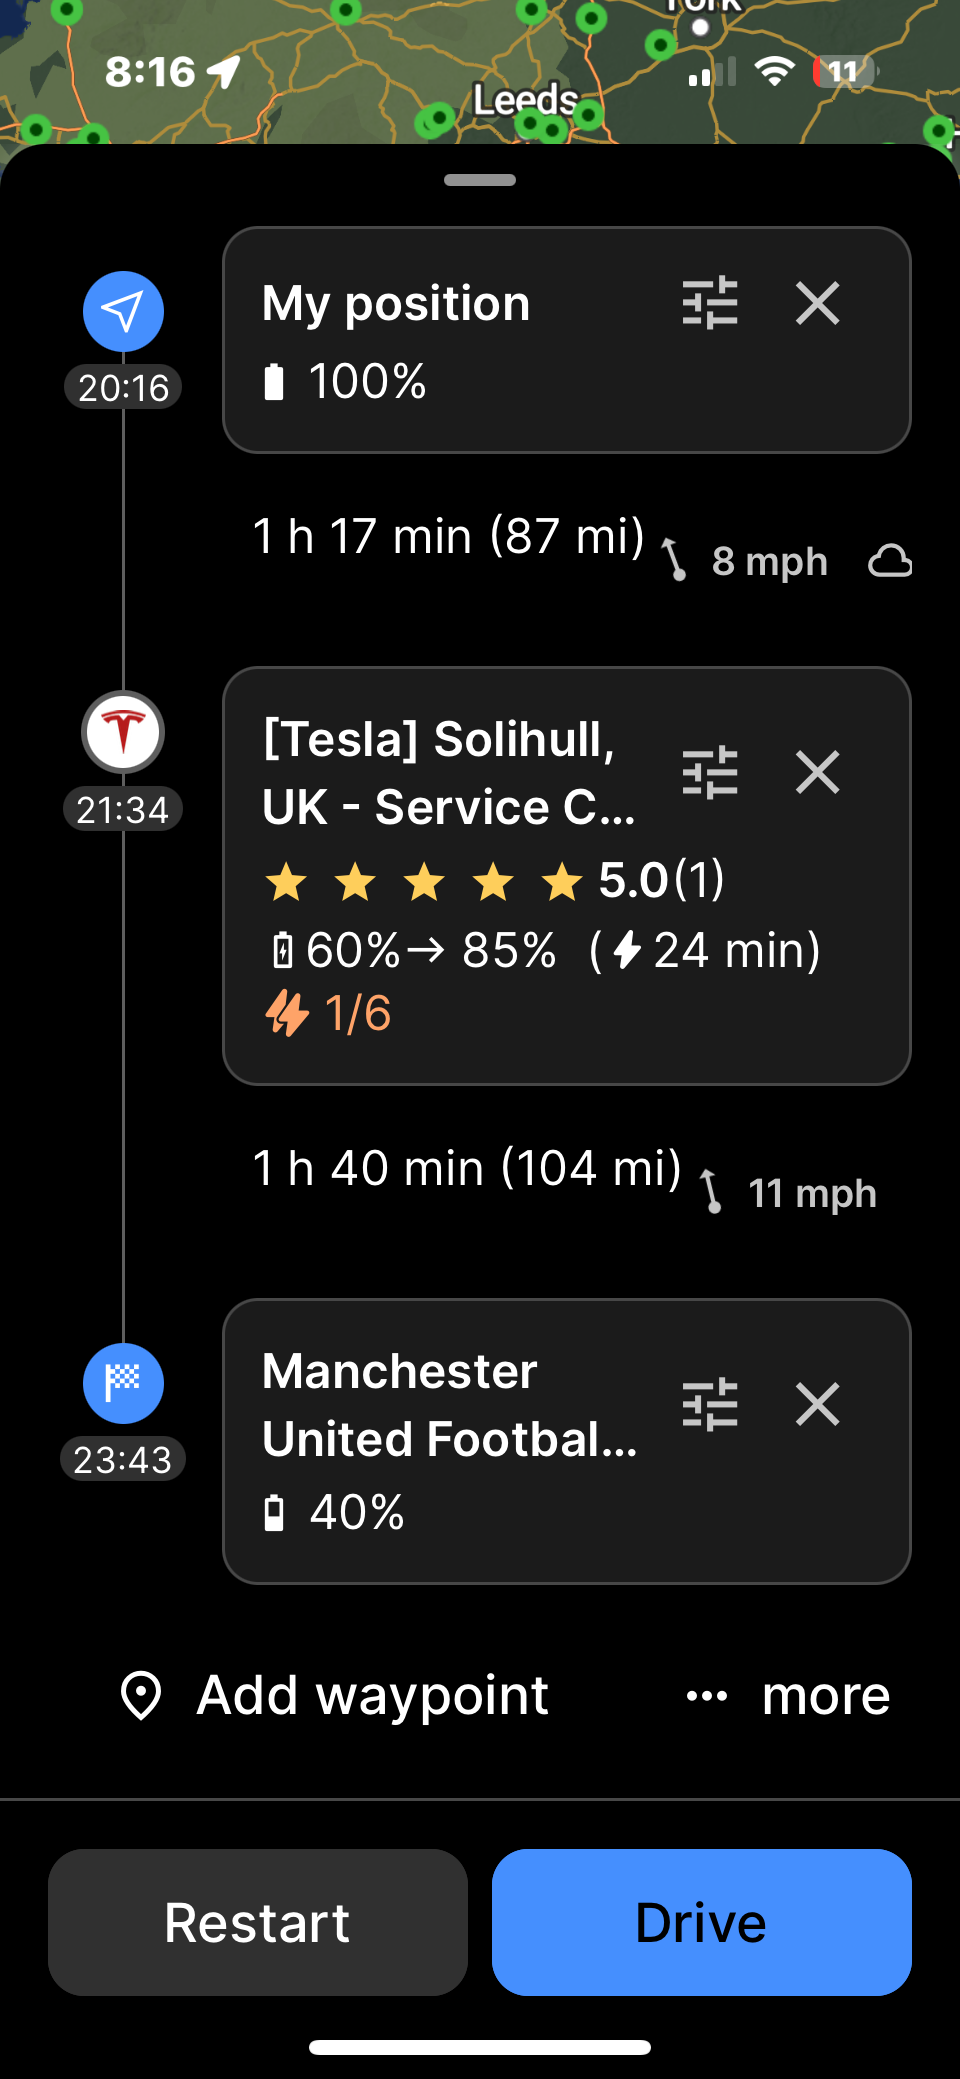Start navigation with the Drive button
The image size is (960, 2079).
click(x=701, y=1922)
